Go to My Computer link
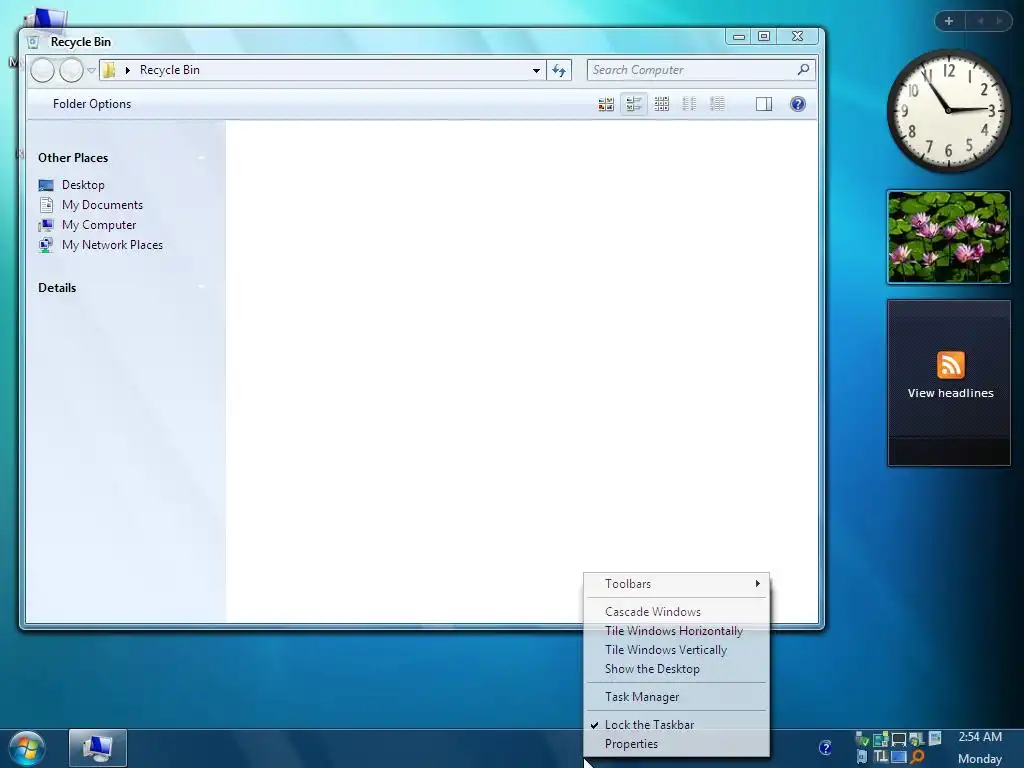 point(99,225)
